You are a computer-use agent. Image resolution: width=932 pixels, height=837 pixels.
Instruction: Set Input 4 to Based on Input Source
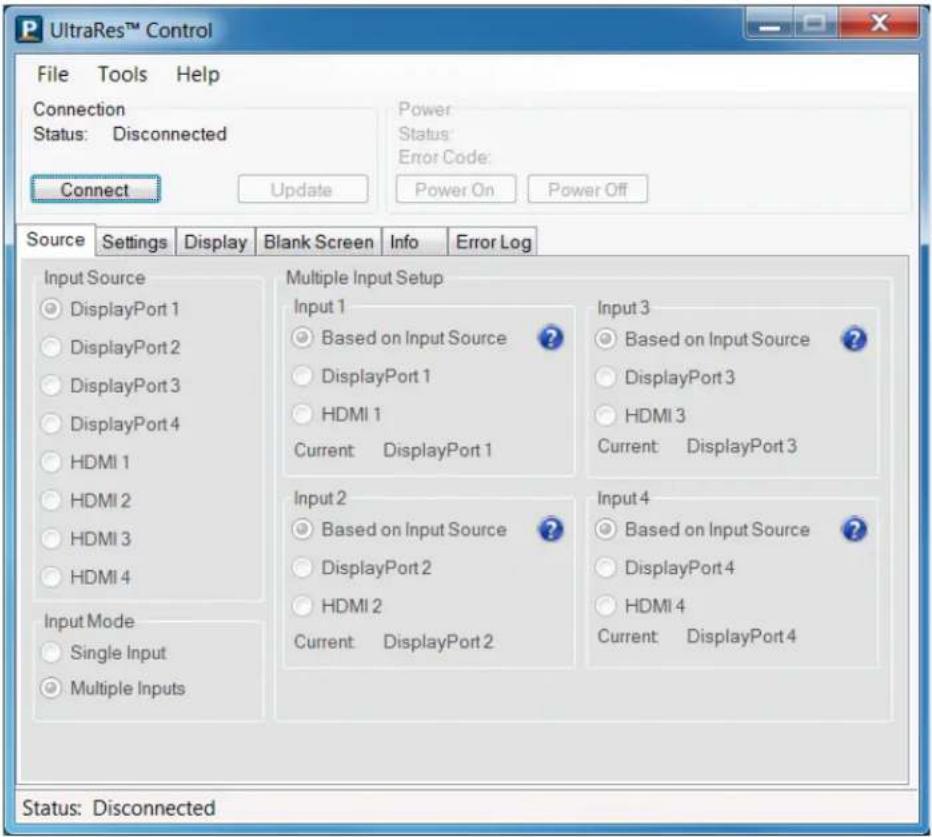coord(606,529)
